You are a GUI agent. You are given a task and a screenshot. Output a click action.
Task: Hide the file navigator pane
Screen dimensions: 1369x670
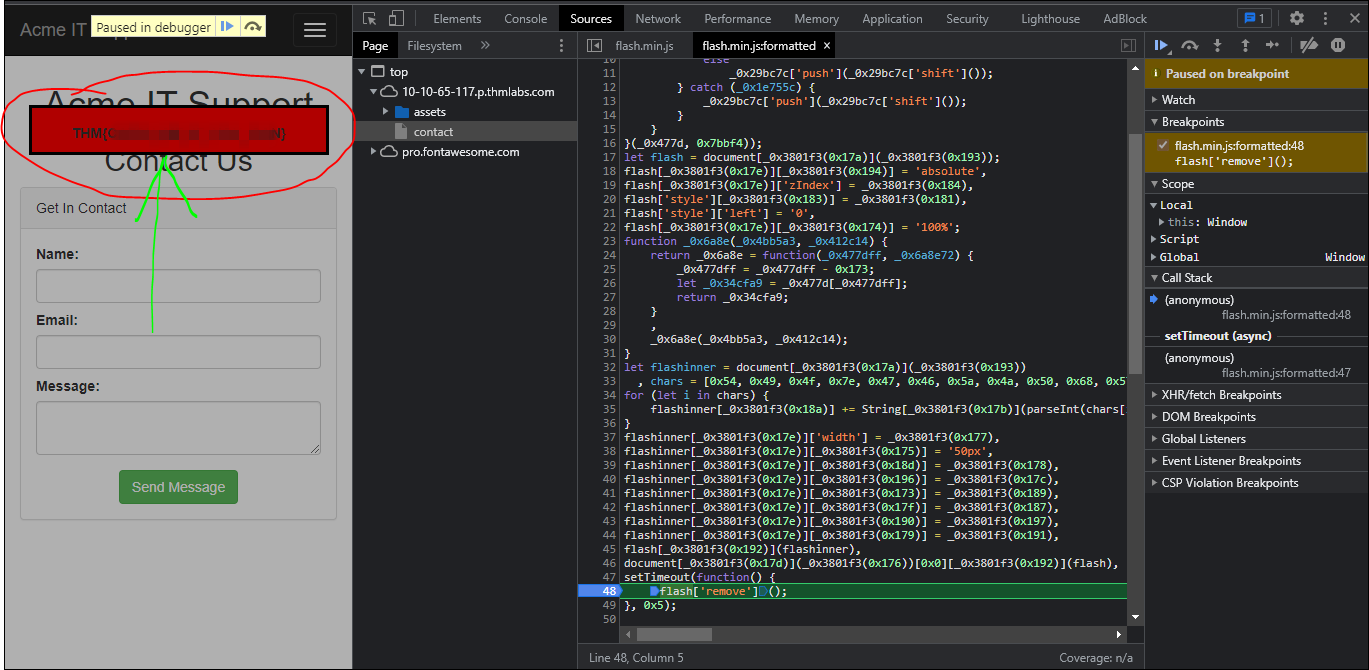pyautogui.click(x=594, y=46)
